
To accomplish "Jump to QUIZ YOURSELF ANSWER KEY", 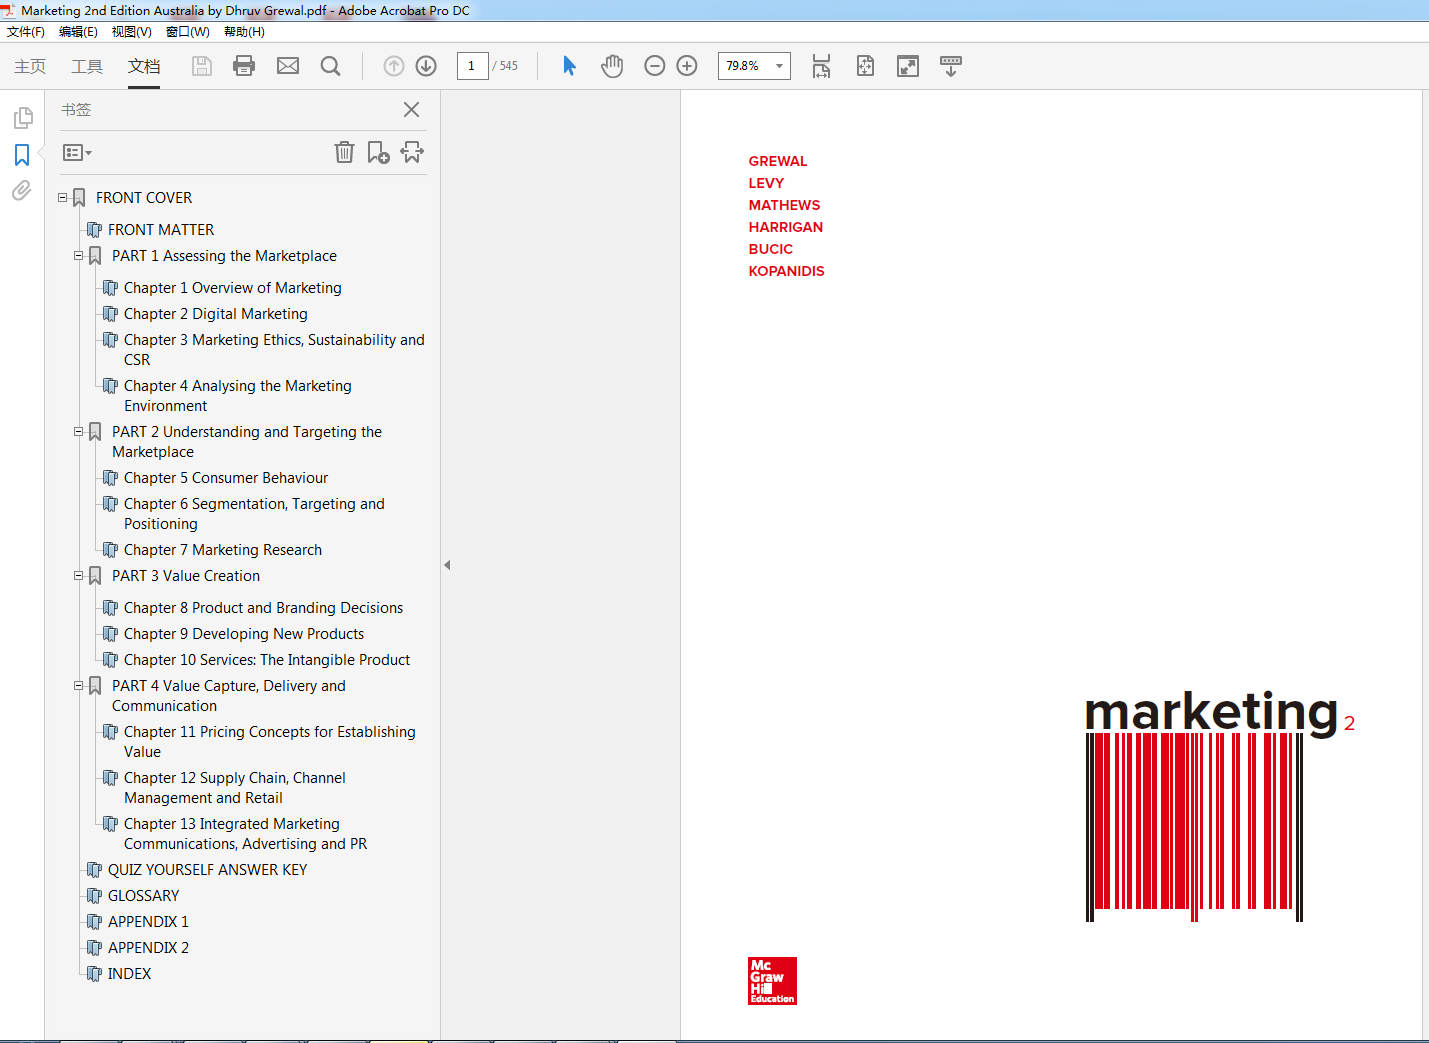I will (208, 870).
